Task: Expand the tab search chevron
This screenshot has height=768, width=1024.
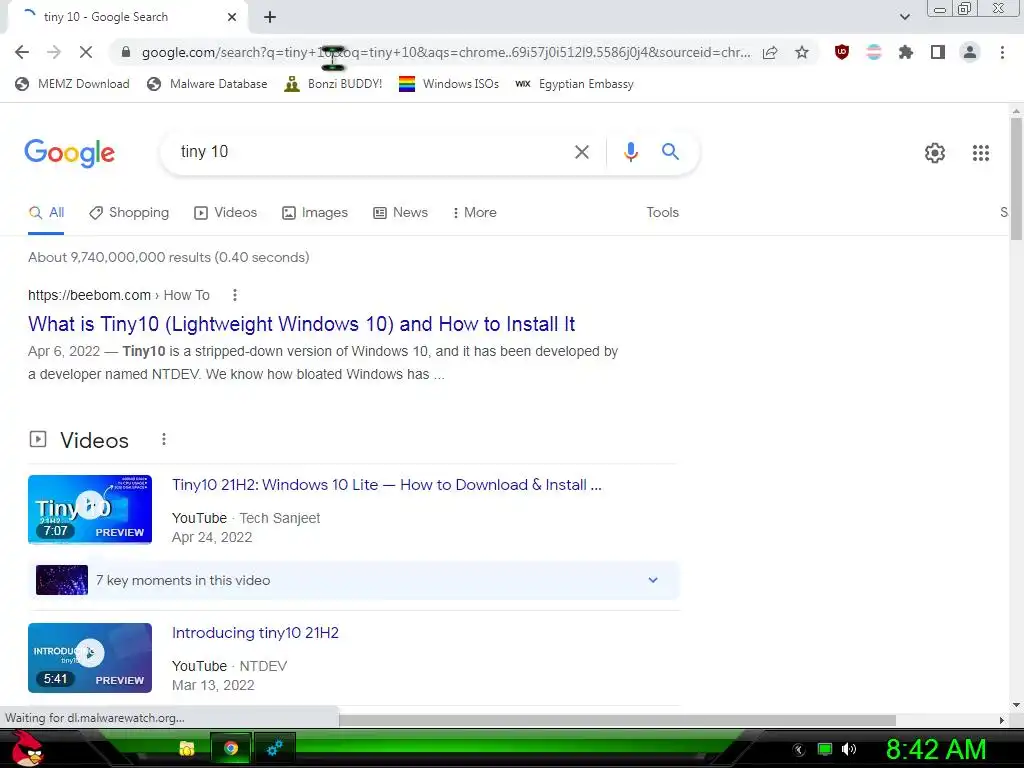Action: pyautogui.click(x=904, y=17)
